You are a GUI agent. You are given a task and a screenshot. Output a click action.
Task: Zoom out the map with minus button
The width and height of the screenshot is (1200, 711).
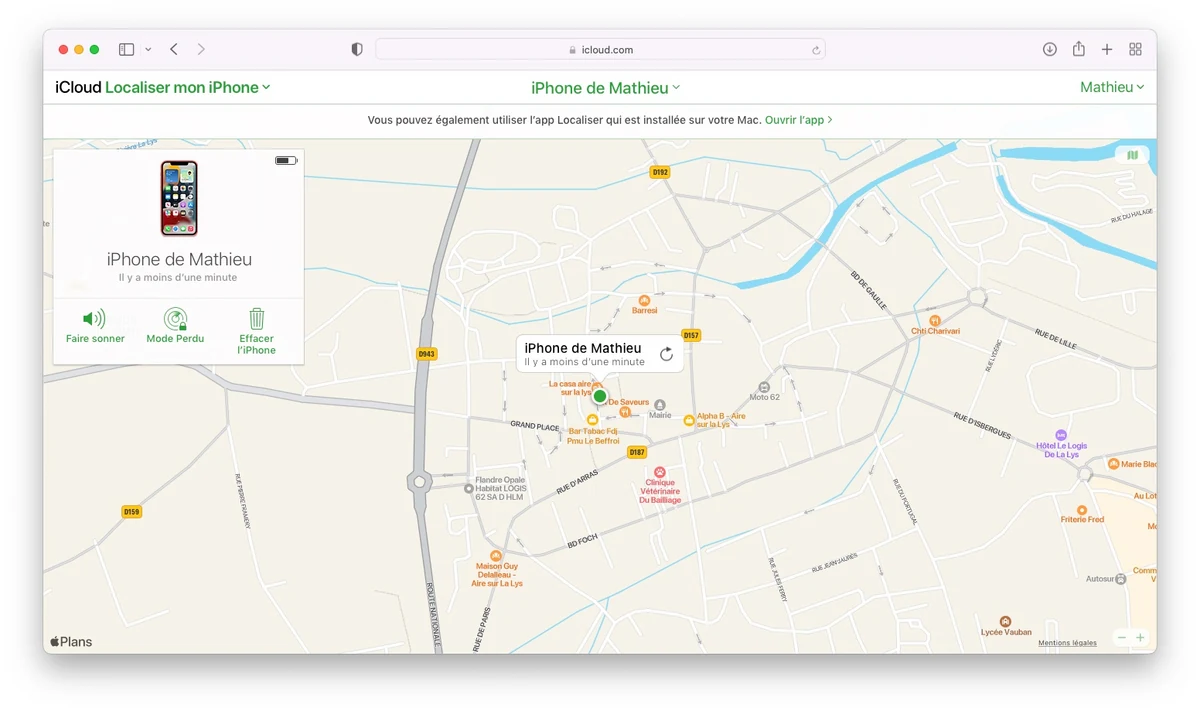[x=1122, y=638]
